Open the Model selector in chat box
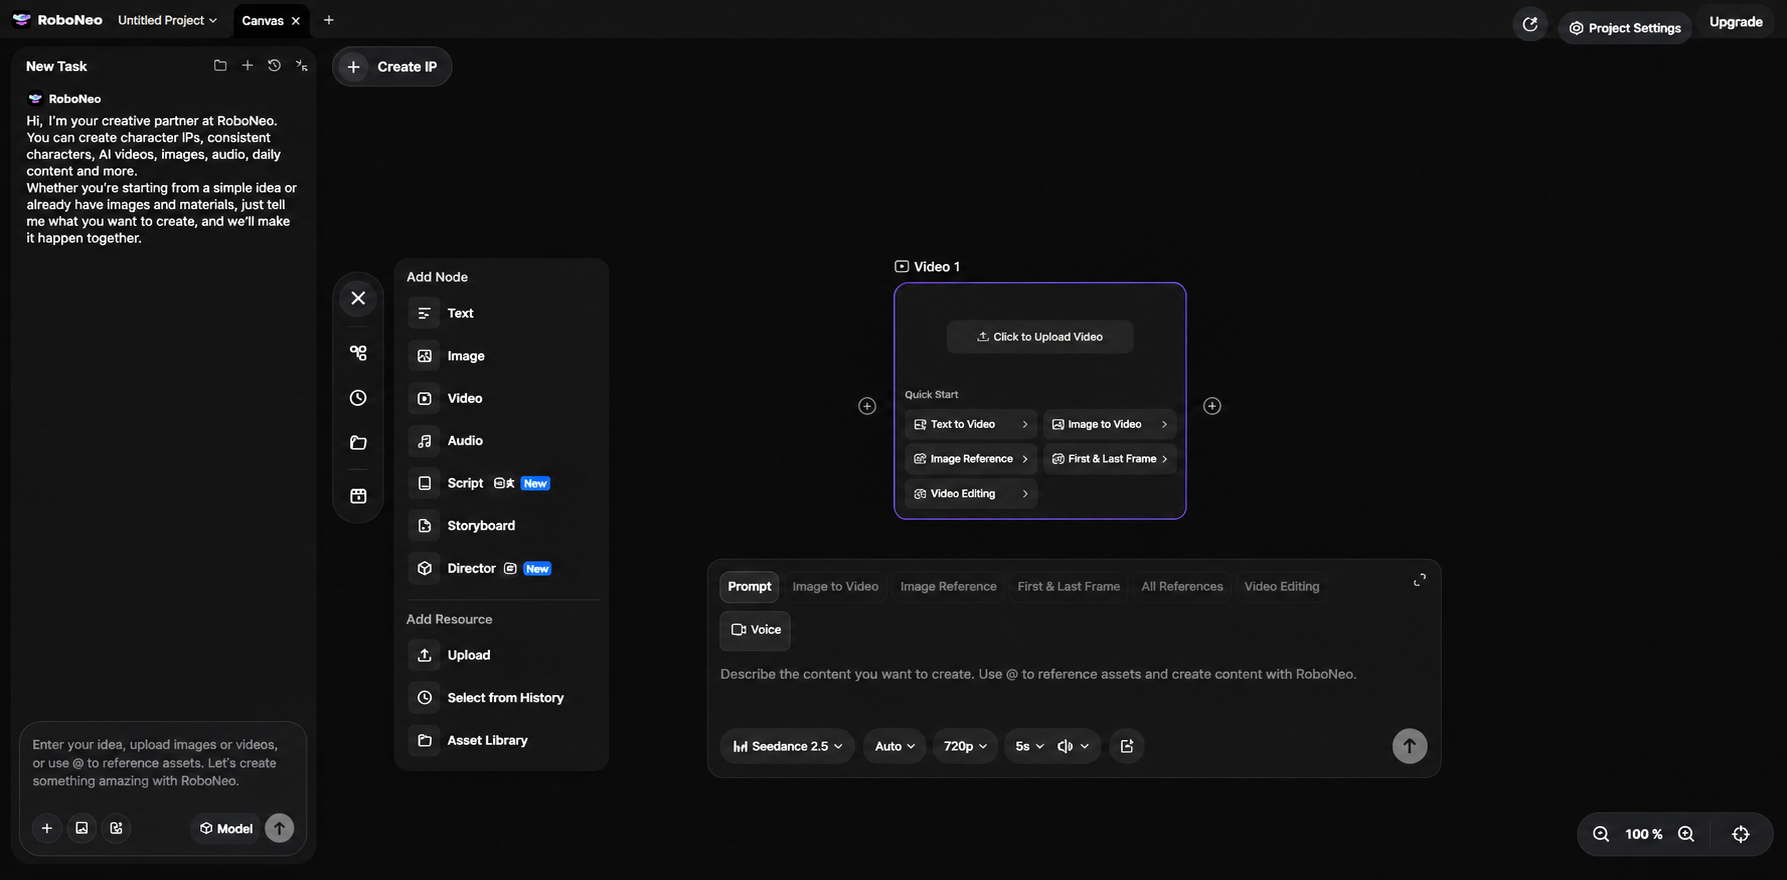Screen dimensions: 1787x880 [226, 828]
